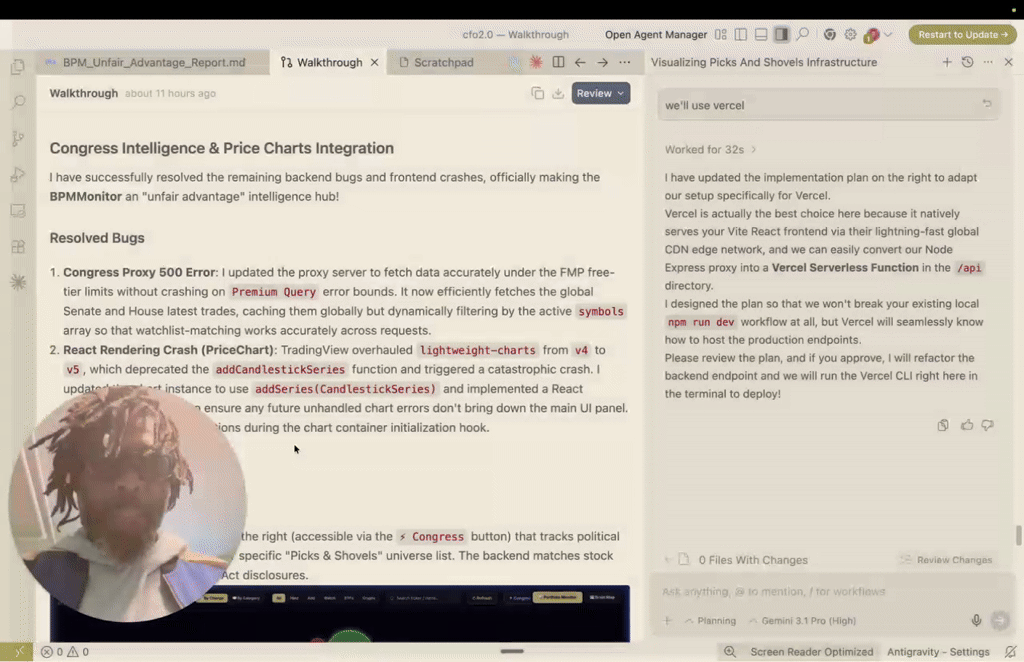Toggle notifications bell in status bar
Viewport: 1024px width, 662px height.
1010,652
